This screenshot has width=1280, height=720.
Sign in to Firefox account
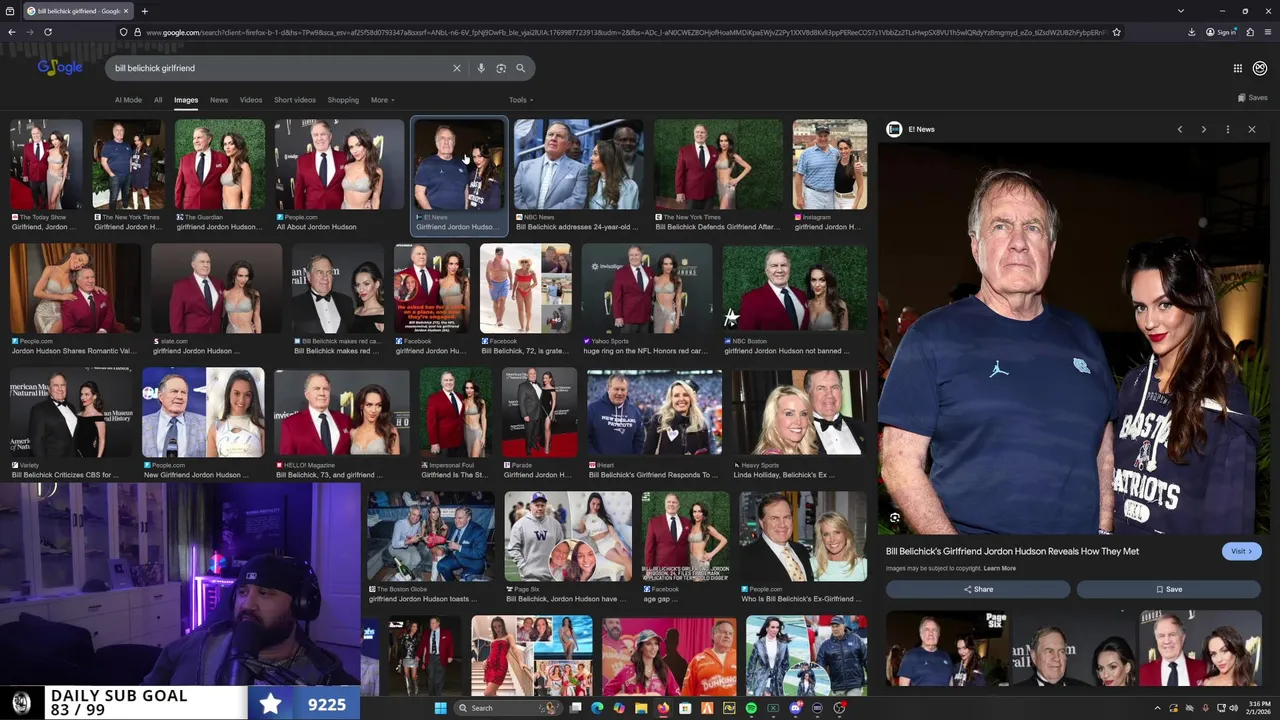point(1221,32)
